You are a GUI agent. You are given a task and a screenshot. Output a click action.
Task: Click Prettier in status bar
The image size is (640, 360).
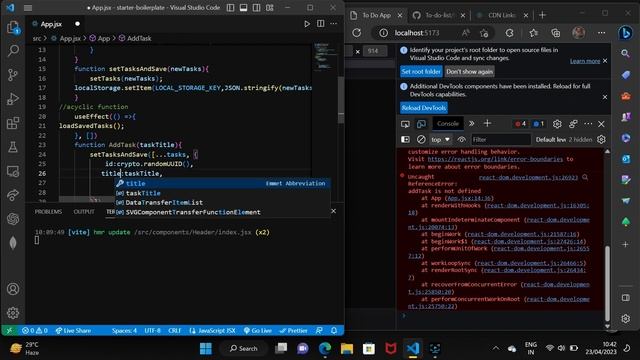click(293, 331)
